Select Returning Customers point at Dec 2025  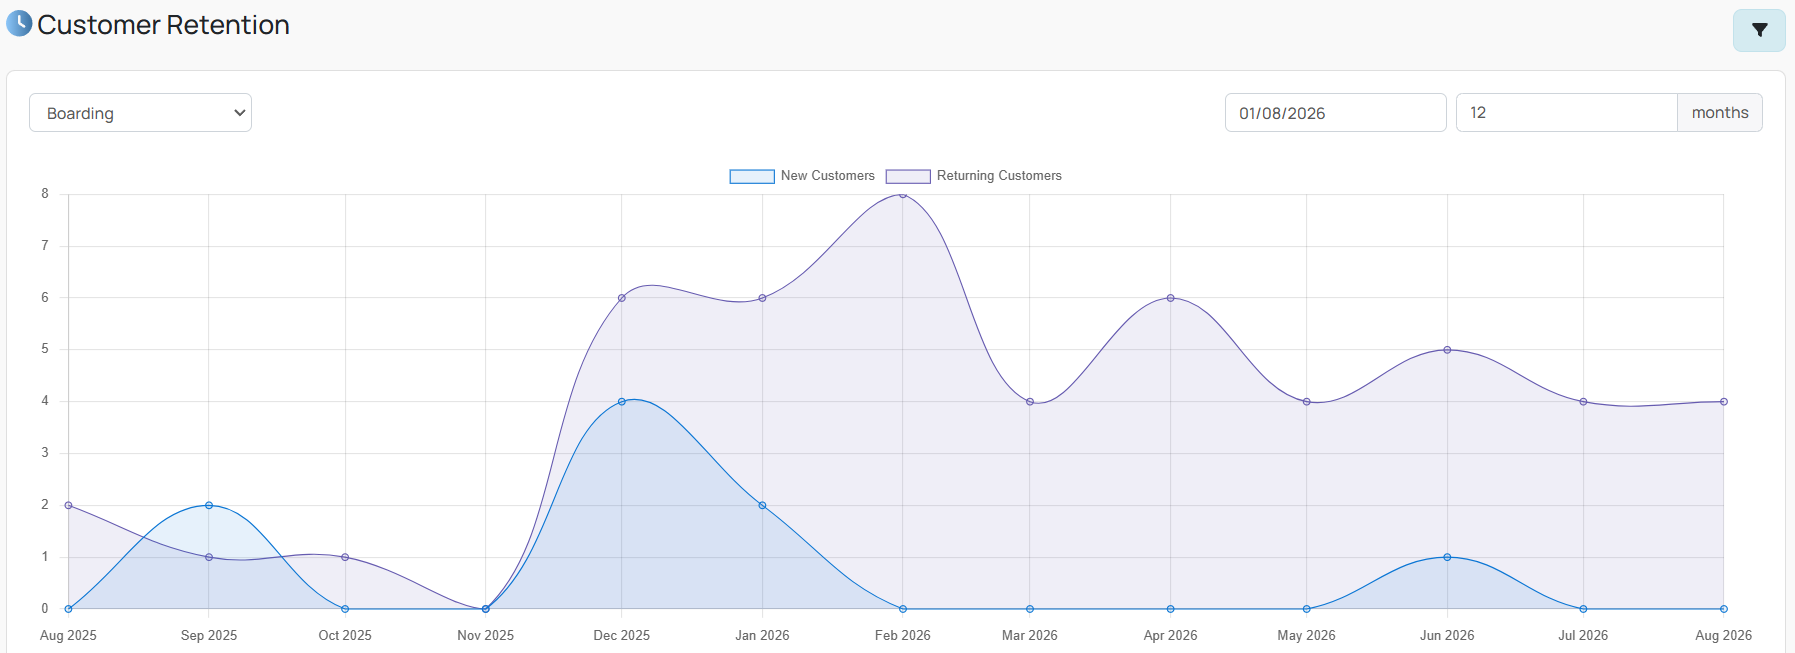622,298
